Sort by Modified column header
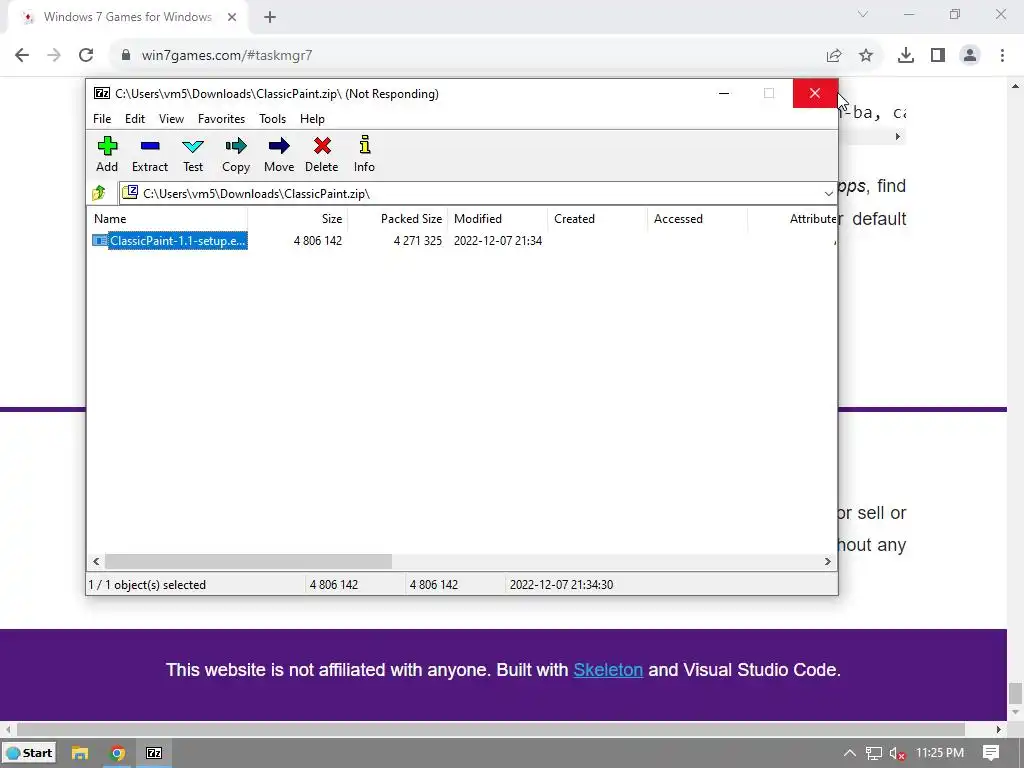The image size is (1024, 768). click(x=498, y=219)
